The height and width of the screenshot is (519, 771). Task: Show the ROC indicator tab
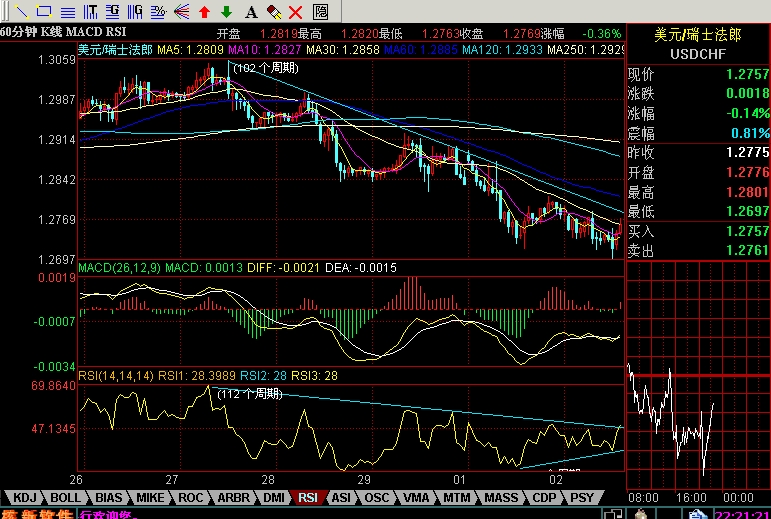(190, 497)
